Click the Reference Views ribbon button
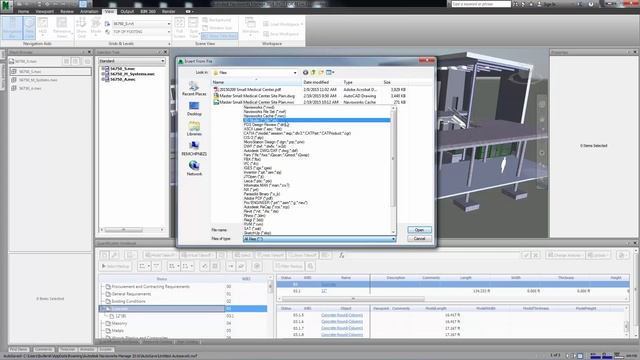Viewport: 640px width, 360px height. tap(62, 27)
